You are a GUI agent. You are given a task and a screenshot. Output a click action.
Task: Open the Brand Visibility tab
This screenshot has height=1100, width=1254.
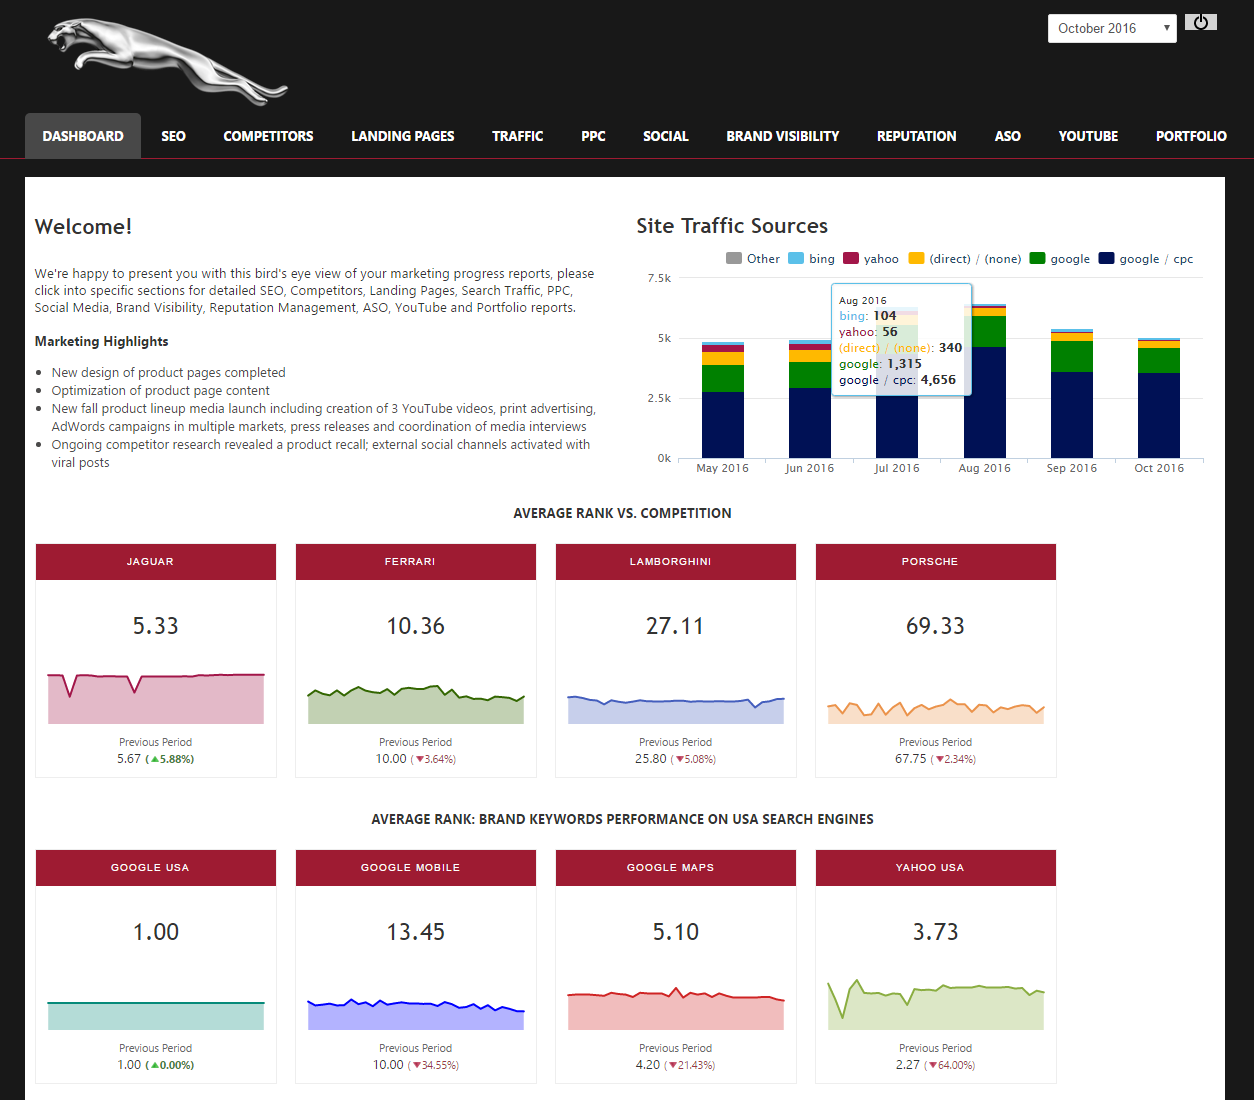783,136
